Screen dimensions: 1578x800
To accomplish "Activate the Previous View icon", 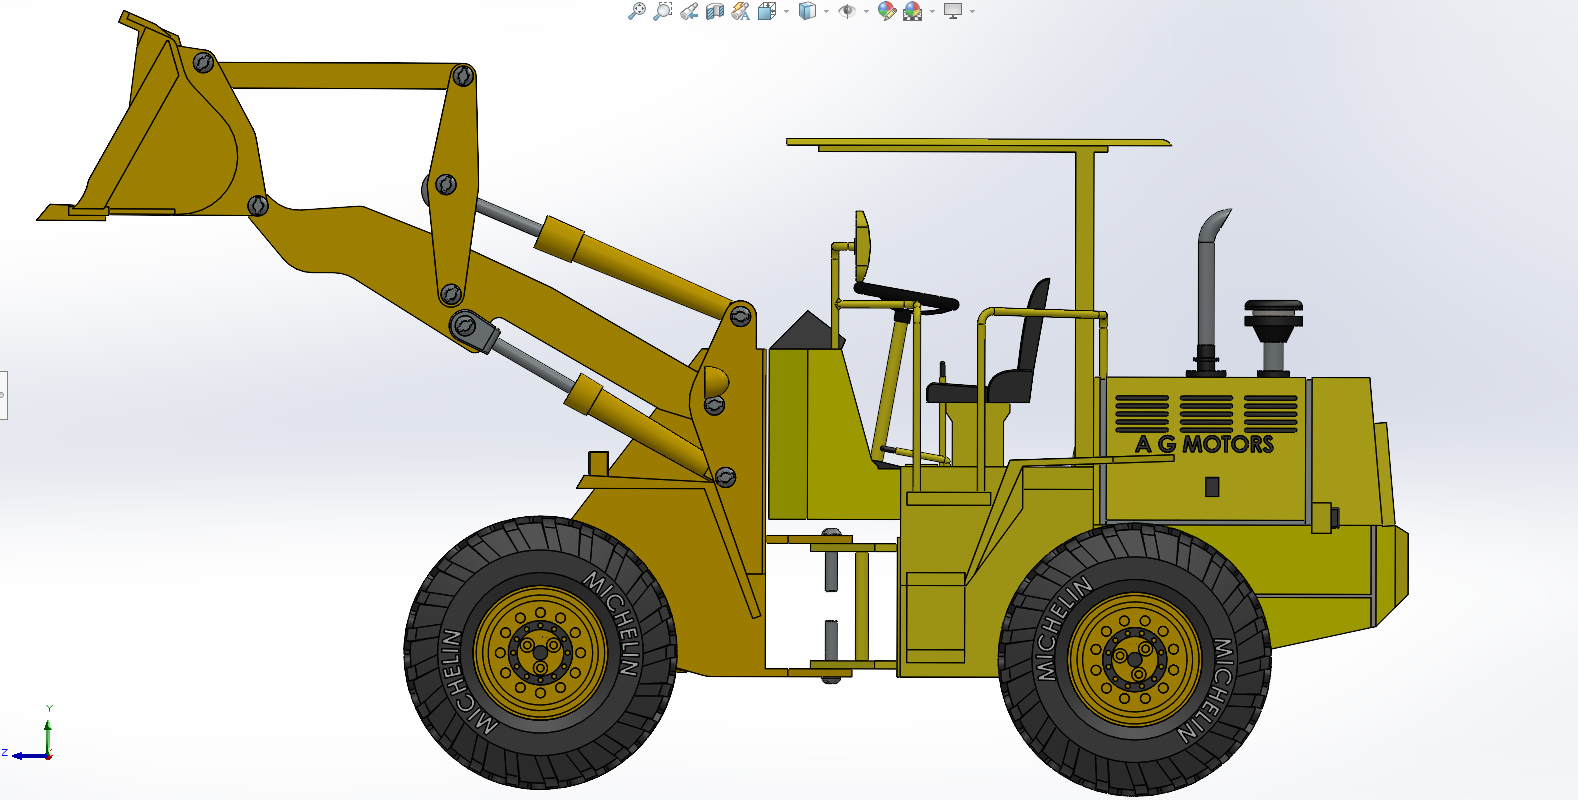I will click(x=688, y=11).
